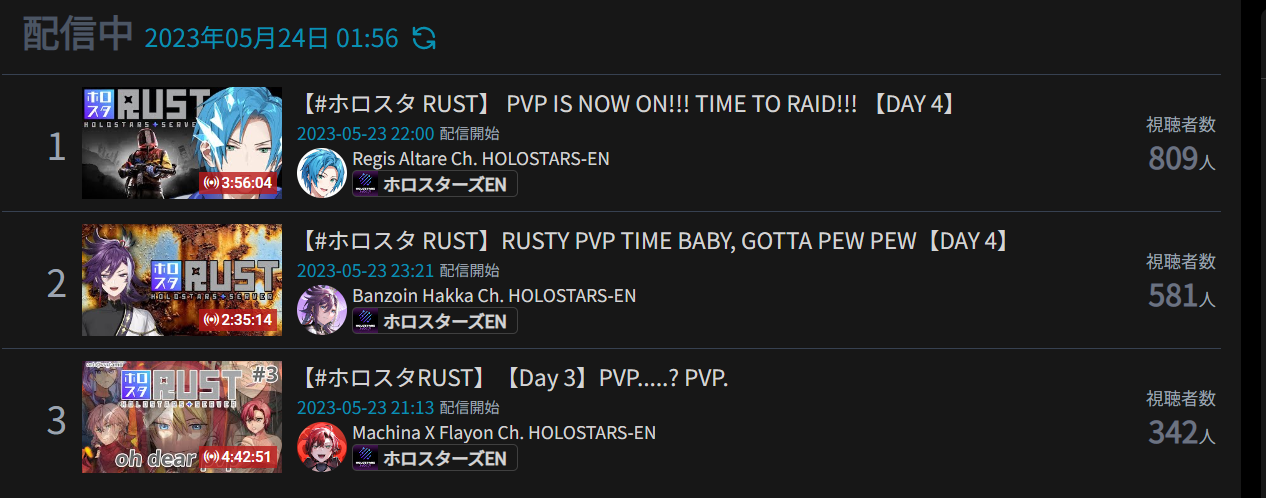Image resolution: width=1266 pixels, height=498 pixels.
Task: Click Regis Altare's channel avatar icon
Action: pos(322,172)
